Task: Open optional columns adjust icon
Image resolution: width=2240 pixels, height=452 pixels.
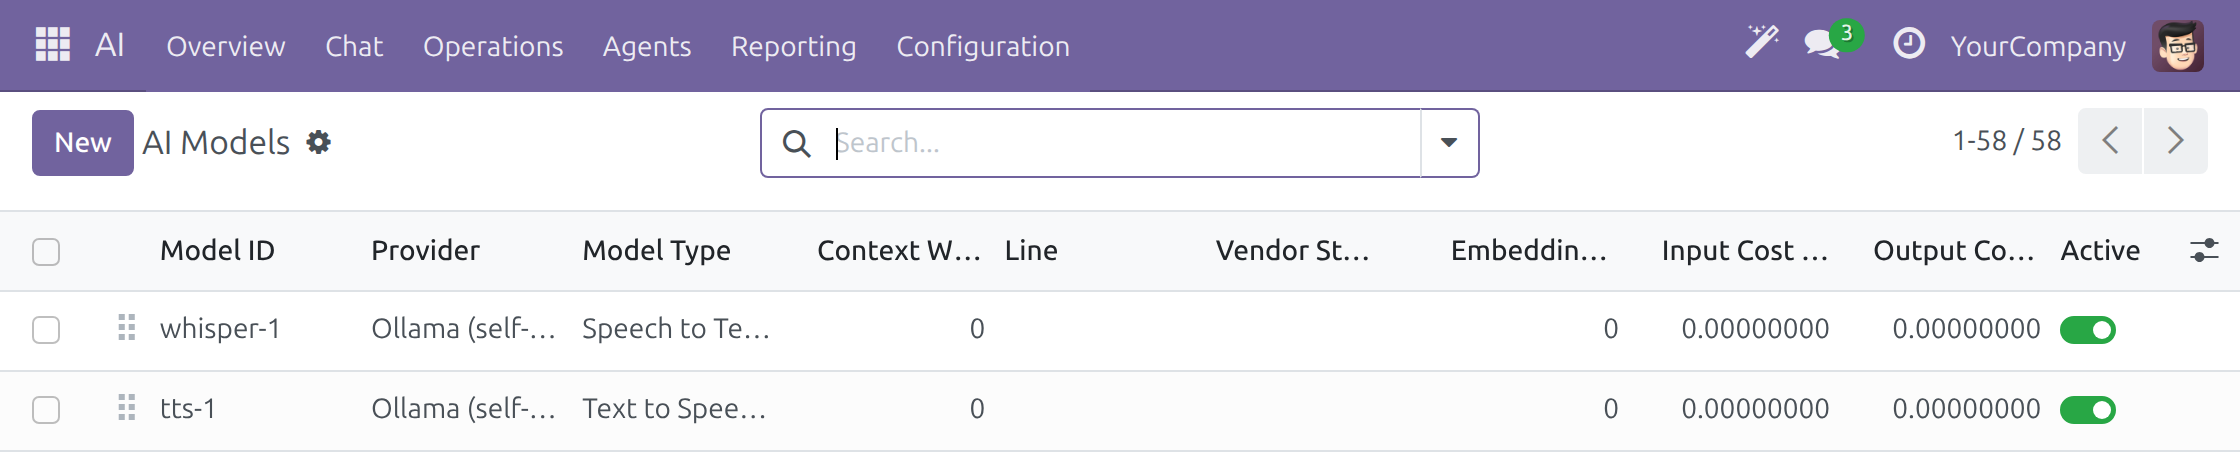Action: [x=2204, y=250]
